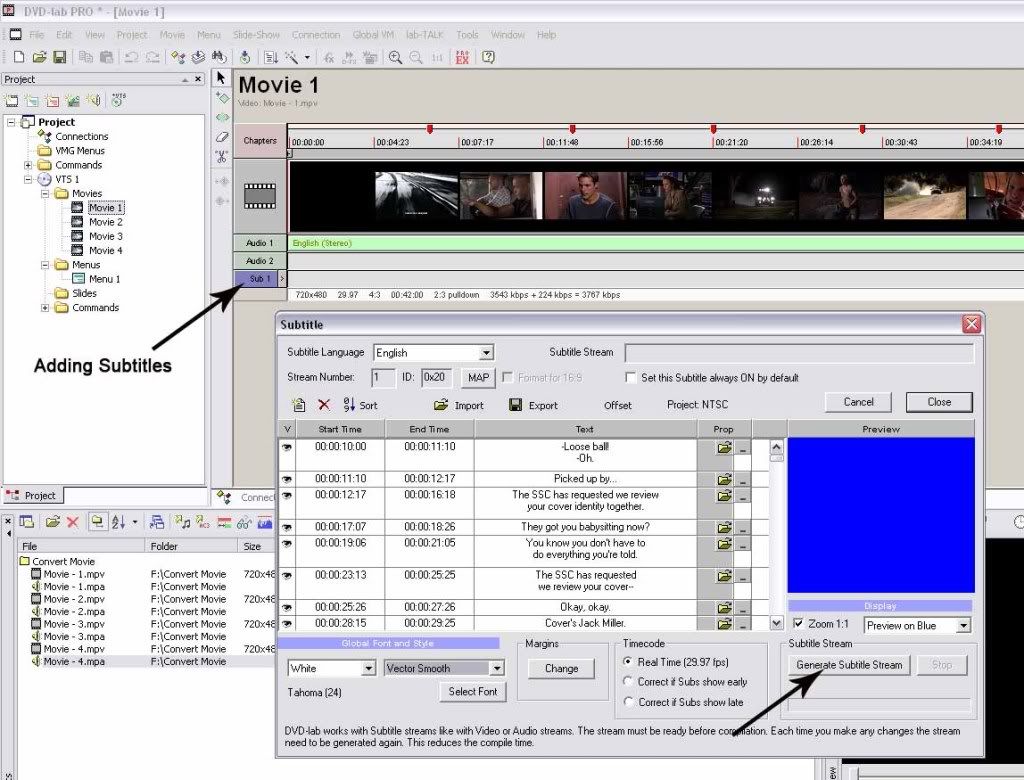The height and width of the screenshot is (780, 1024).
Task: Click the down arrow of the subtitle list scrollbar
Action: [776, 623]
